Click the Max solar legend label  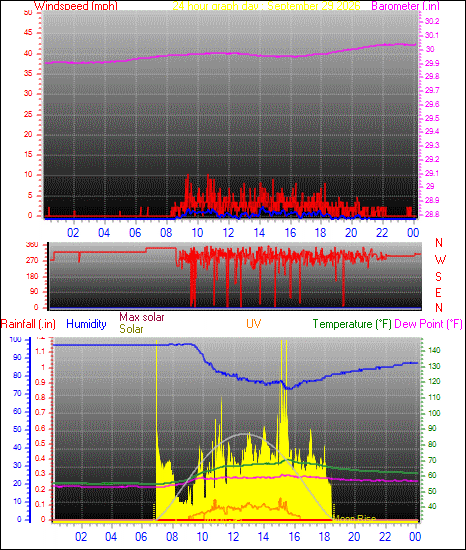[x=142, y=317]
